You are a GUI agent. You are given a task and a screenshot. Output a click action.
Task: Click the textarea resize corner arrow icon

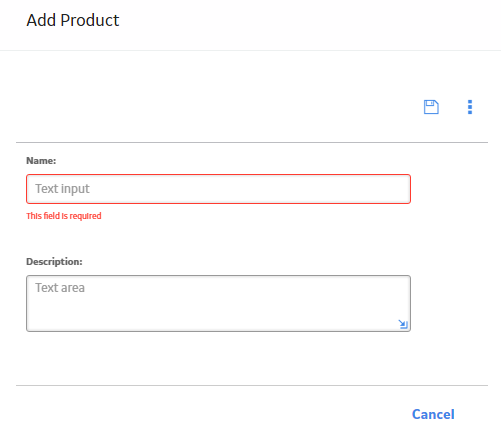(403, 324)
